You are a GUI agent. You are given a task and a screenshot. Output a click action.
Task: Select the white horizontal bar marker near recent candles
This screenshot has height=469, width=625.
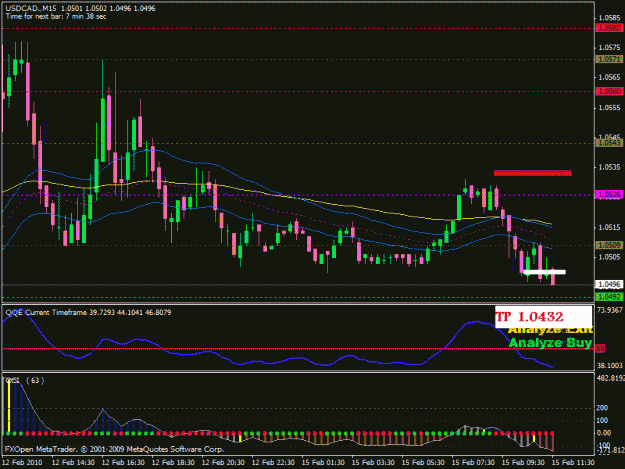click(x=544, y=273)
